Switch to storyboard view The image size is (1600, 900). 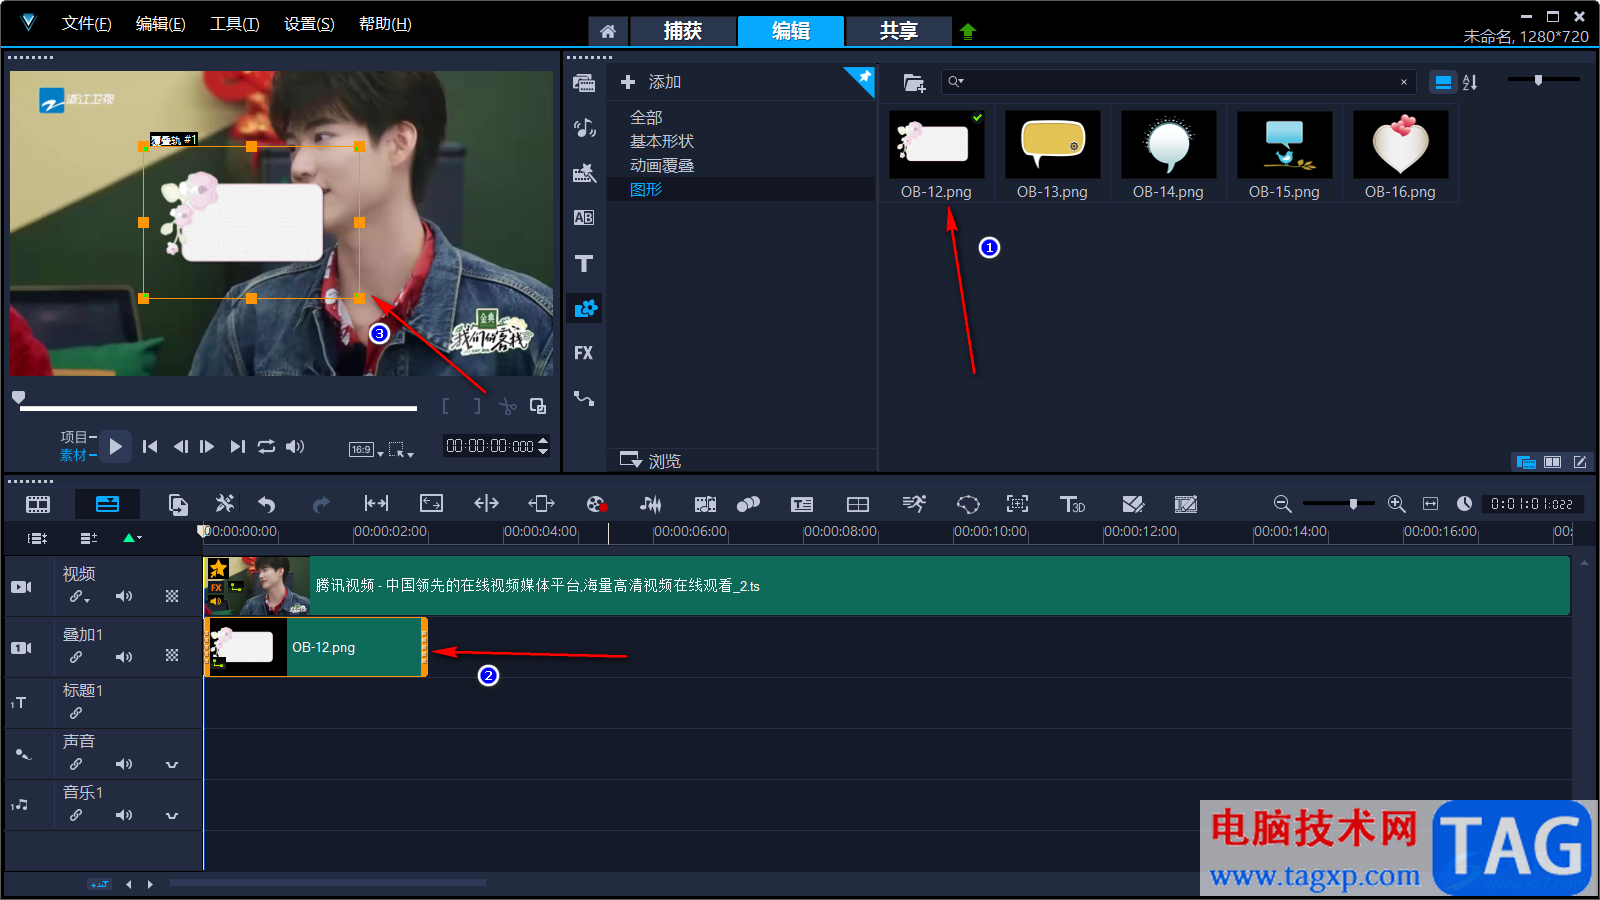(38, 504)
